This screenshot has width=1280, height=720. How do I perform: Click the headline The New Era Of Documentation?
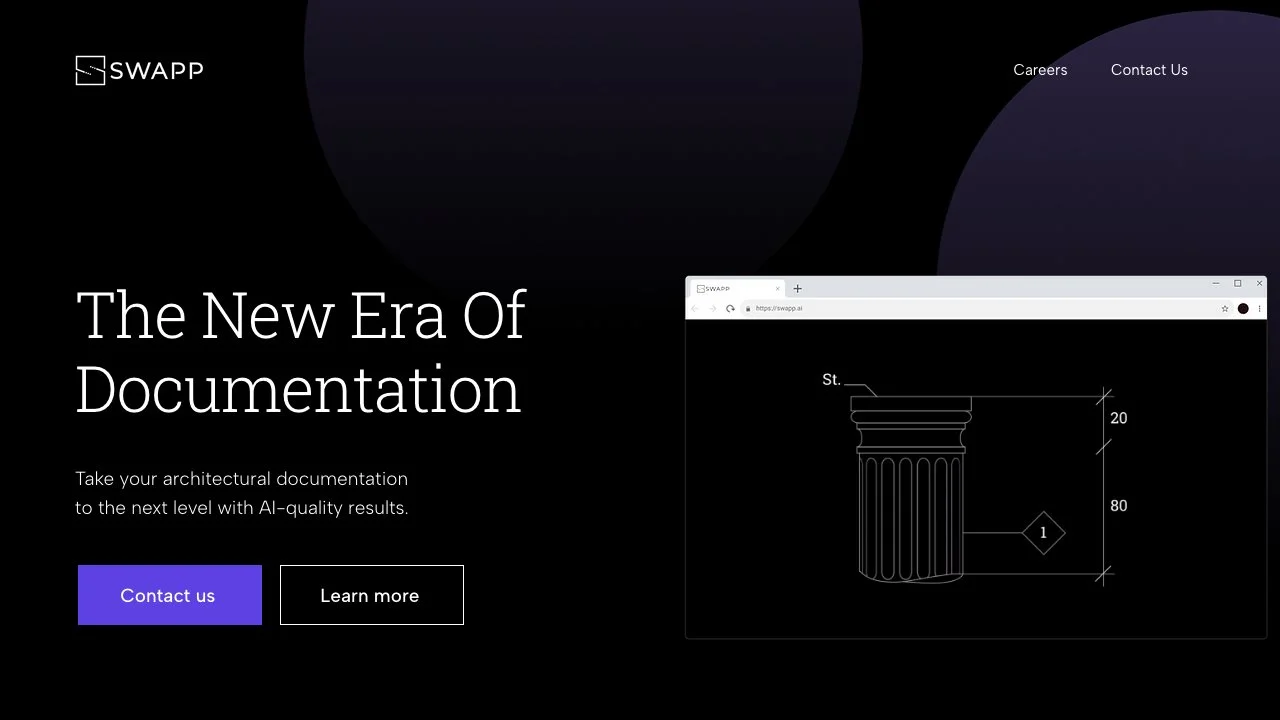pos(301,352)
